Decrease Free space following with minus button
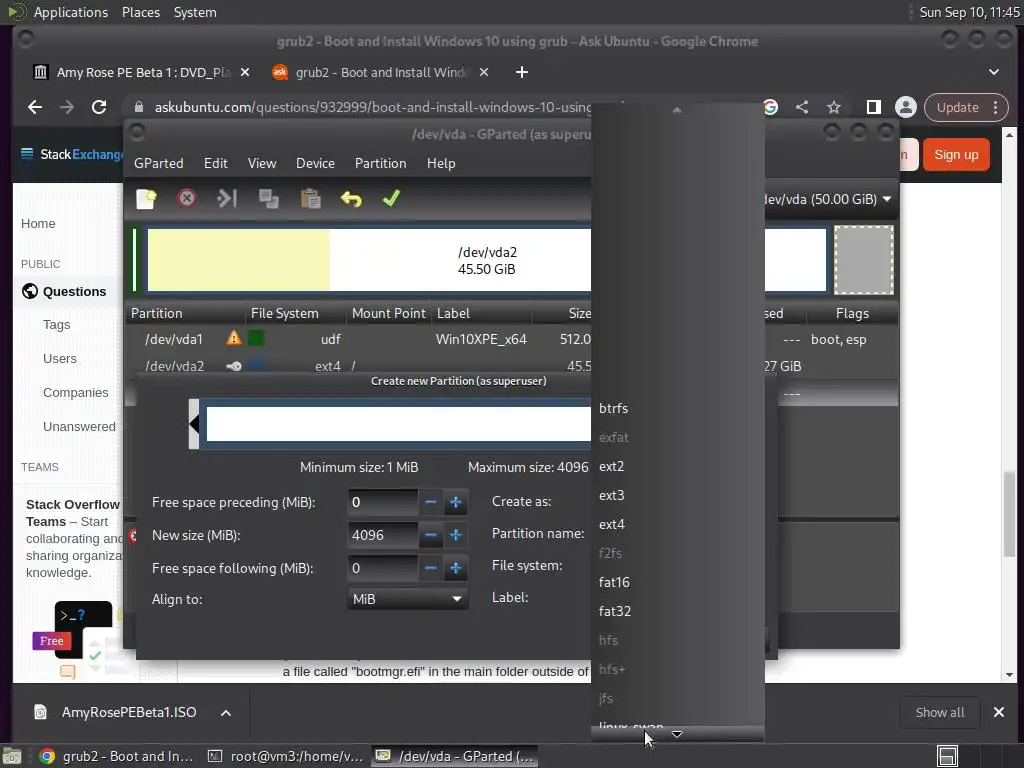The height and width of the screenshot is (768, 1024). 430,568
